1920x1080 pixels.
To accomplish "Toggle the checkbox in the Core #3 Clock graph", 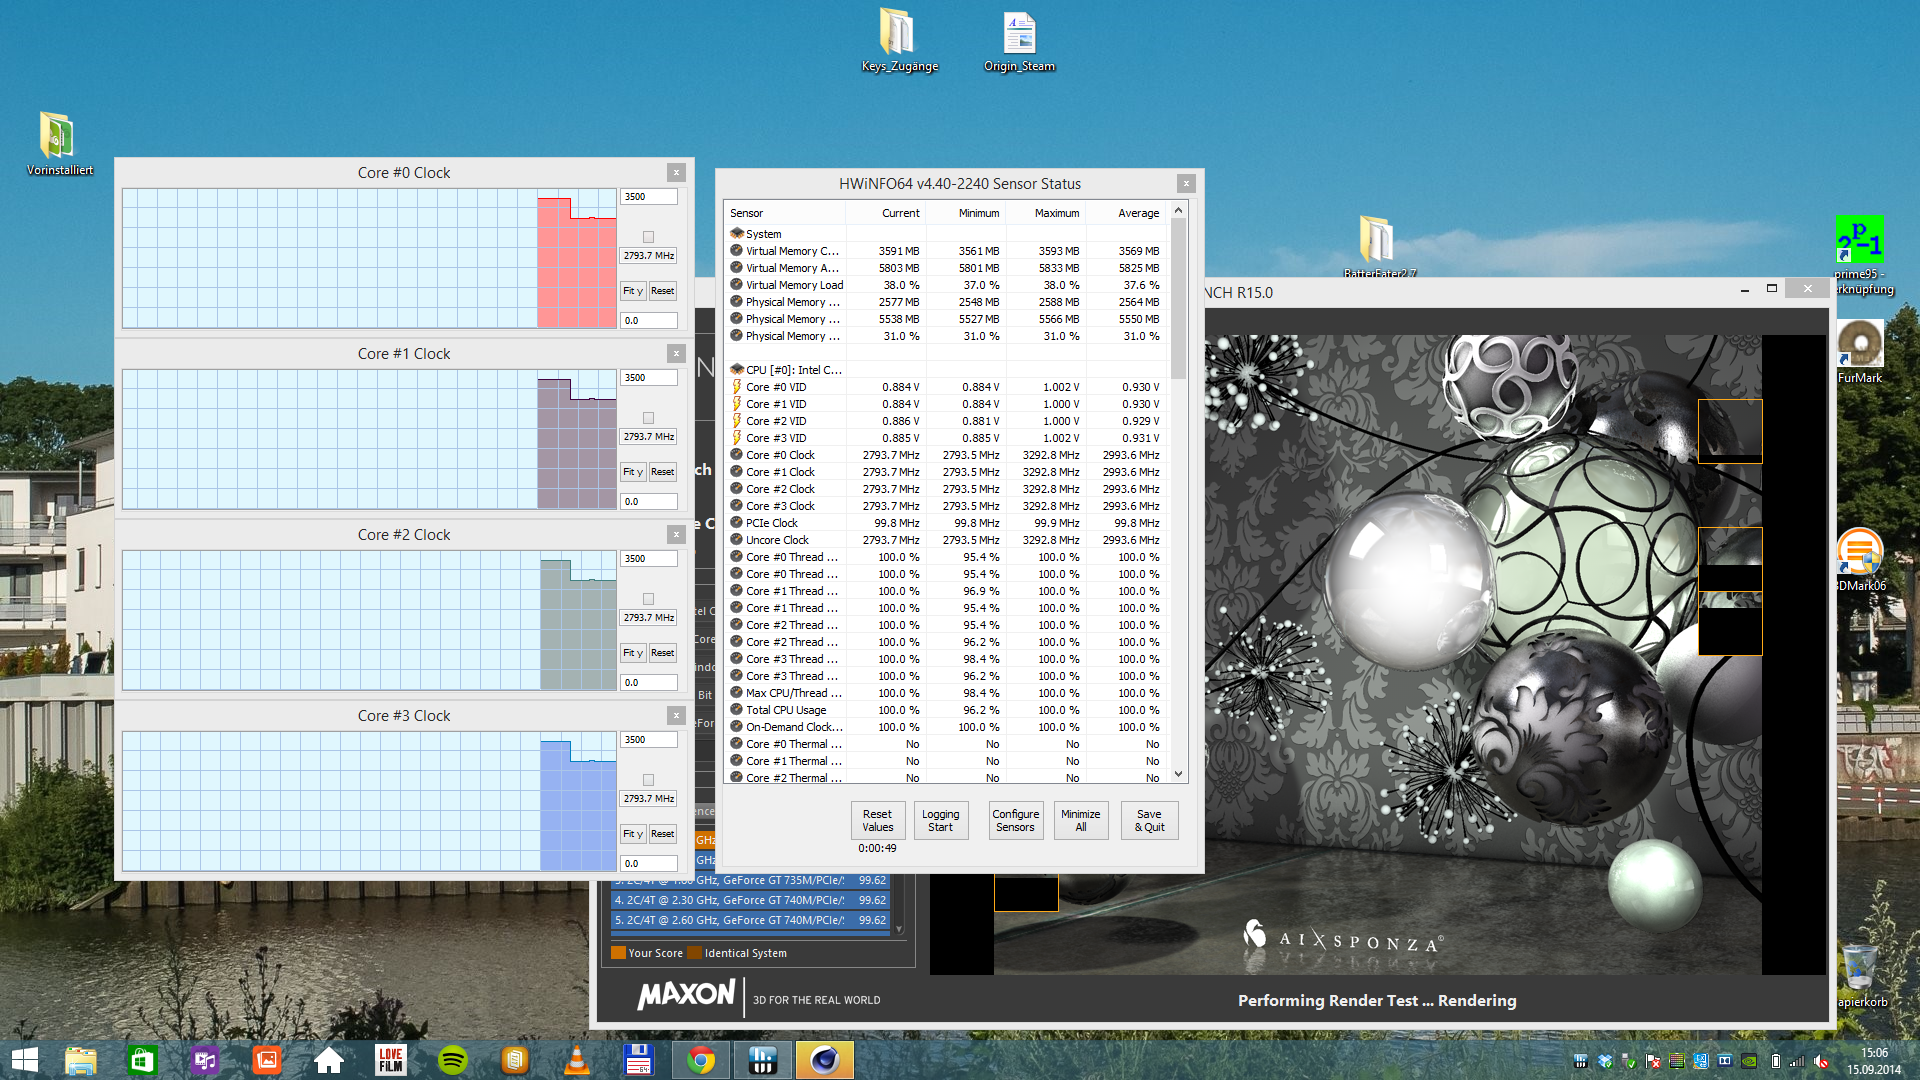I will coord(648,780).
